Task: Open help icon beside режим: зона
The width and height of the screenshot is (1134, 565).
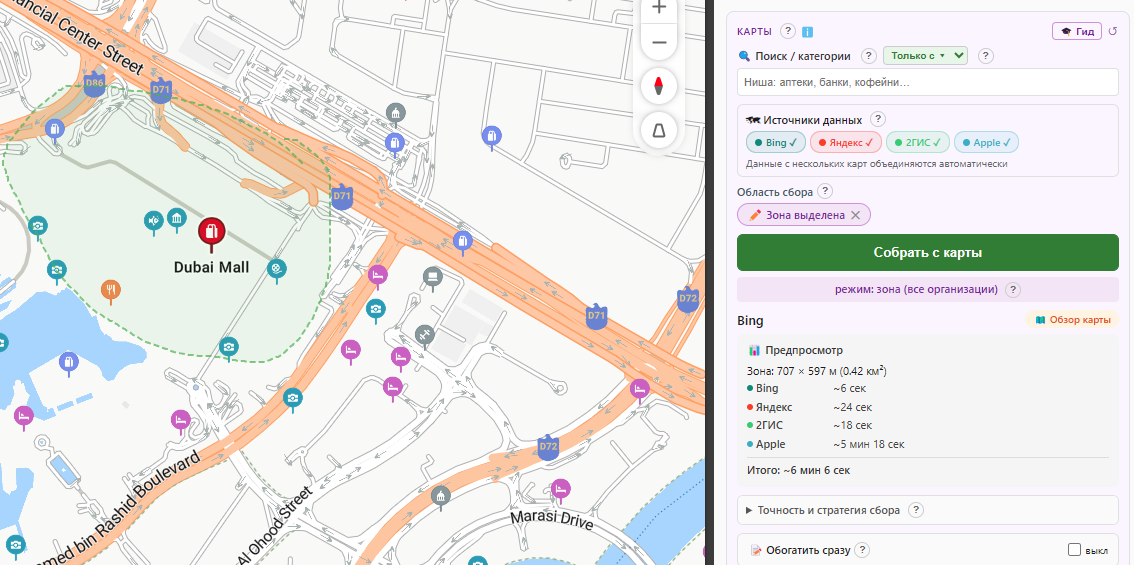Action: click(x=1013, y=289)
